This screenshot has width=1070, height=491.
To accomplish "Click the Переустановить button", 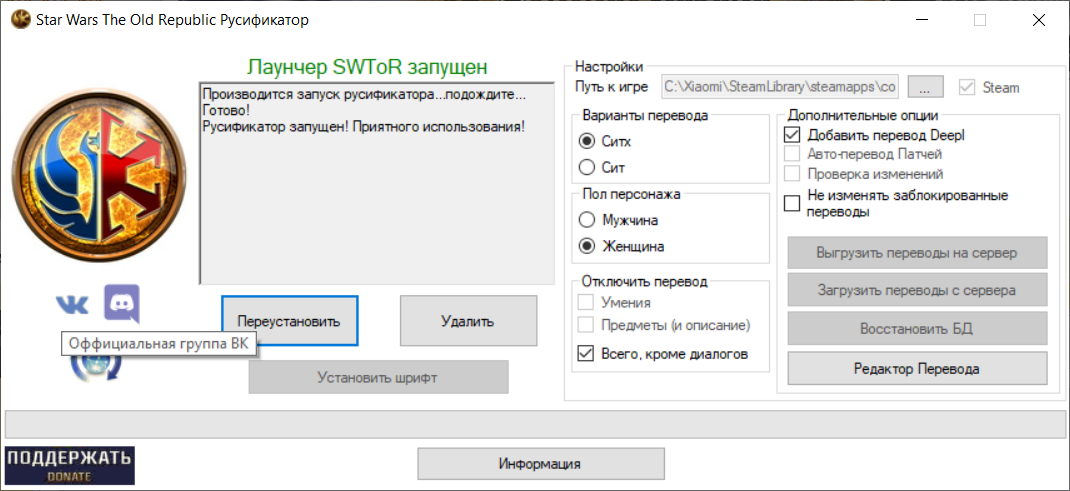I will 289,321.
